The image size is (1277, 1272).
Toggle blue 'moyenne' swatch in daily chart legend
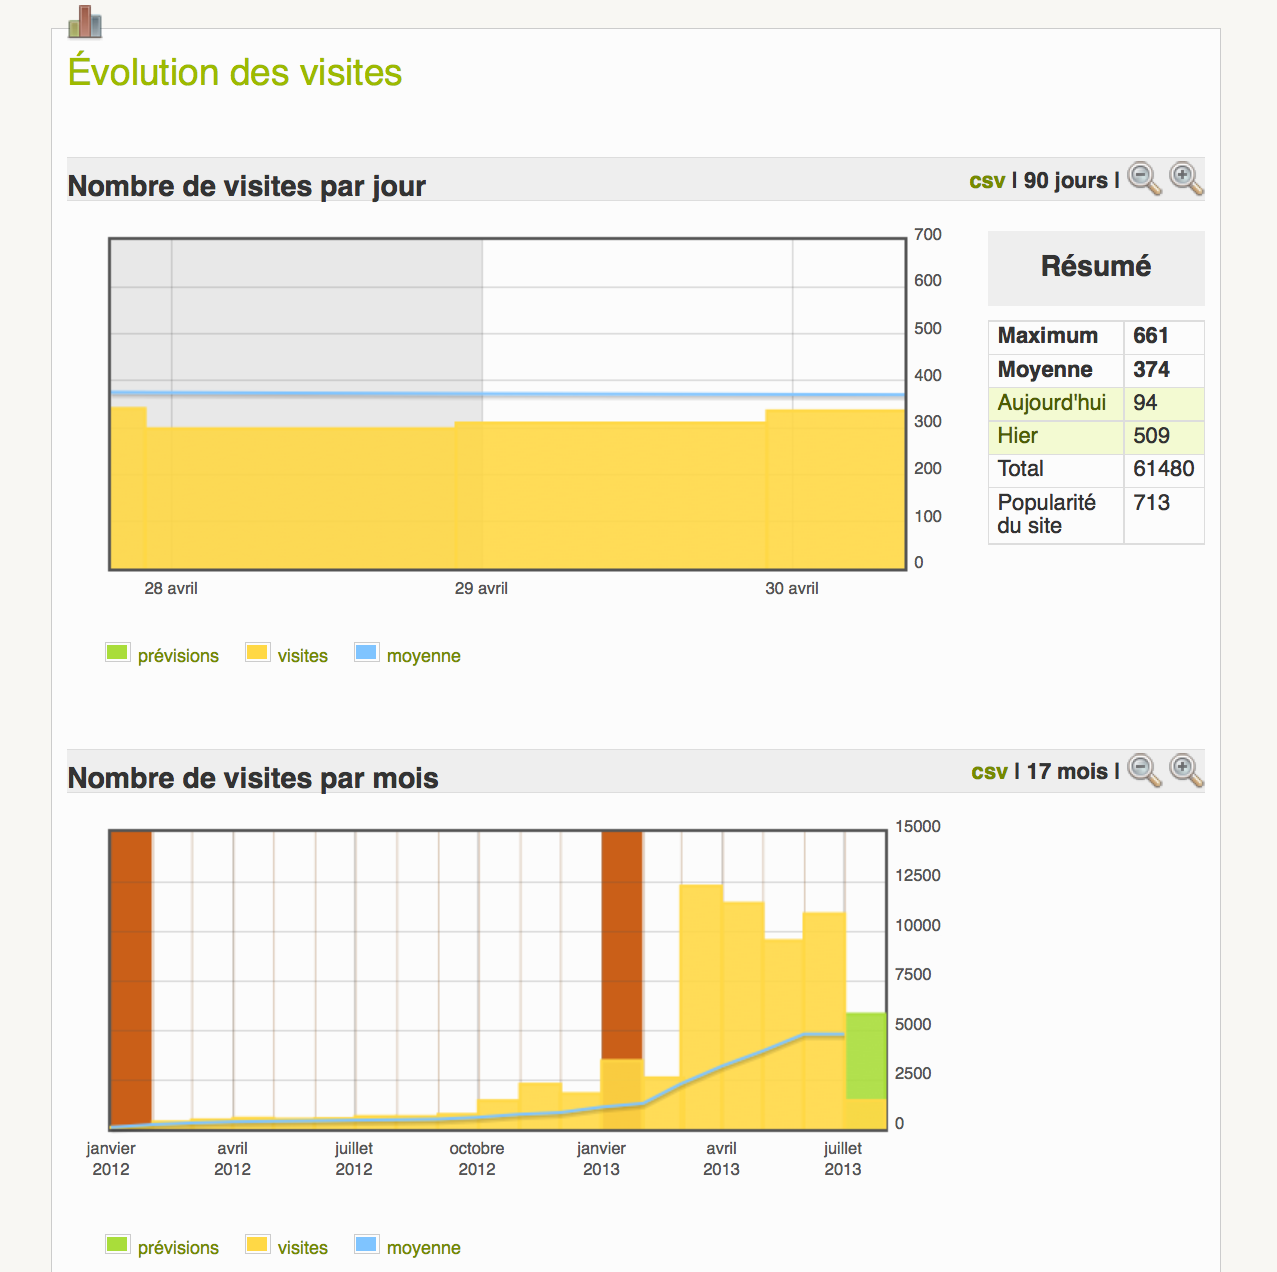[366, 653]
